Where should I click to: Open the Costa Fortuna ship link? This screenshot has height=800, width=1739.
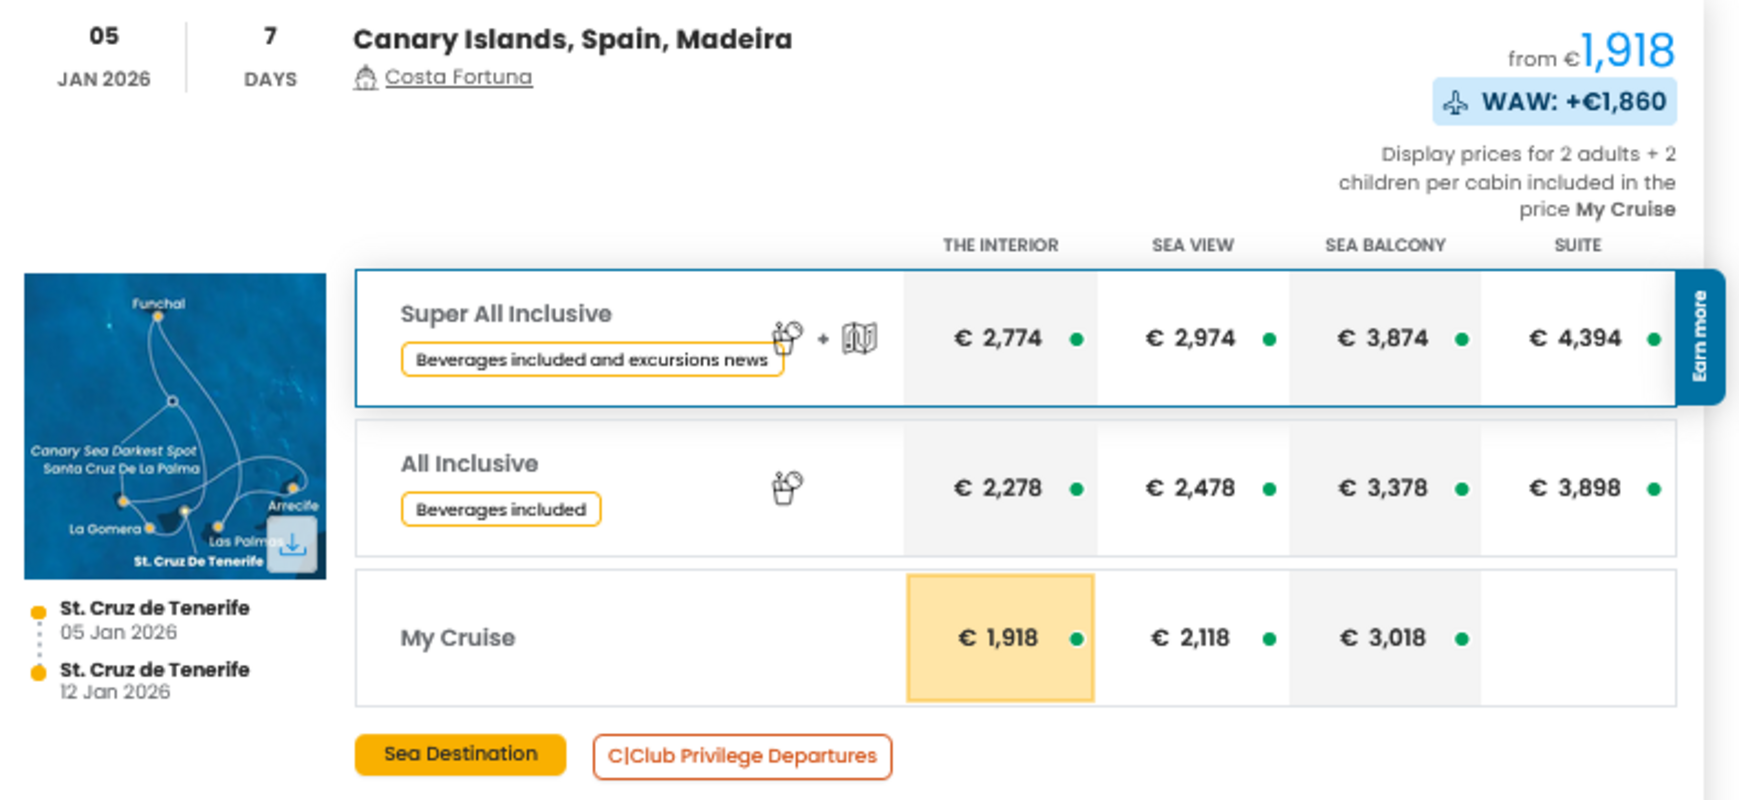[x=458, y=77]
